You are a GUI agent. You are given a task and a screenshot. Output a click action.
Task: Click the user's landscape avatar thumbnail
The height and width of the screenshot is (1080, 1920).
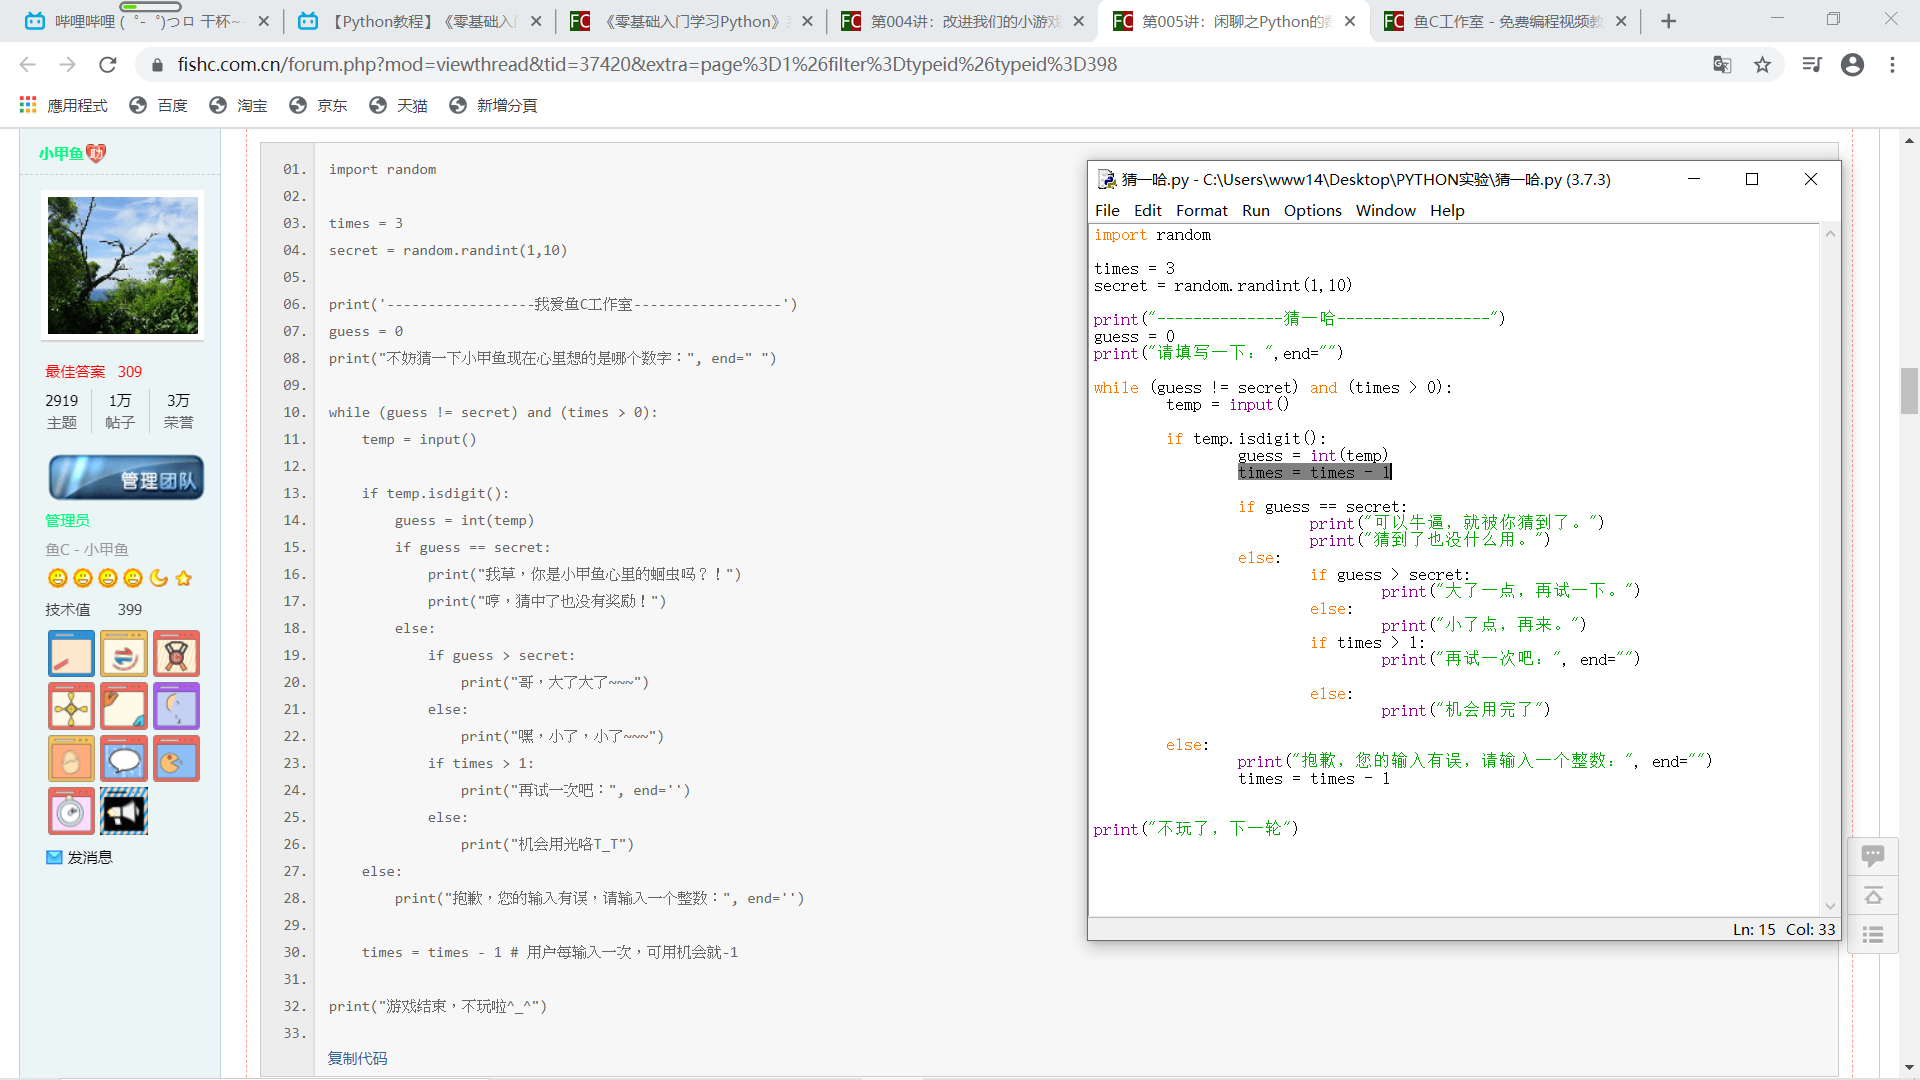pos(123,265)
